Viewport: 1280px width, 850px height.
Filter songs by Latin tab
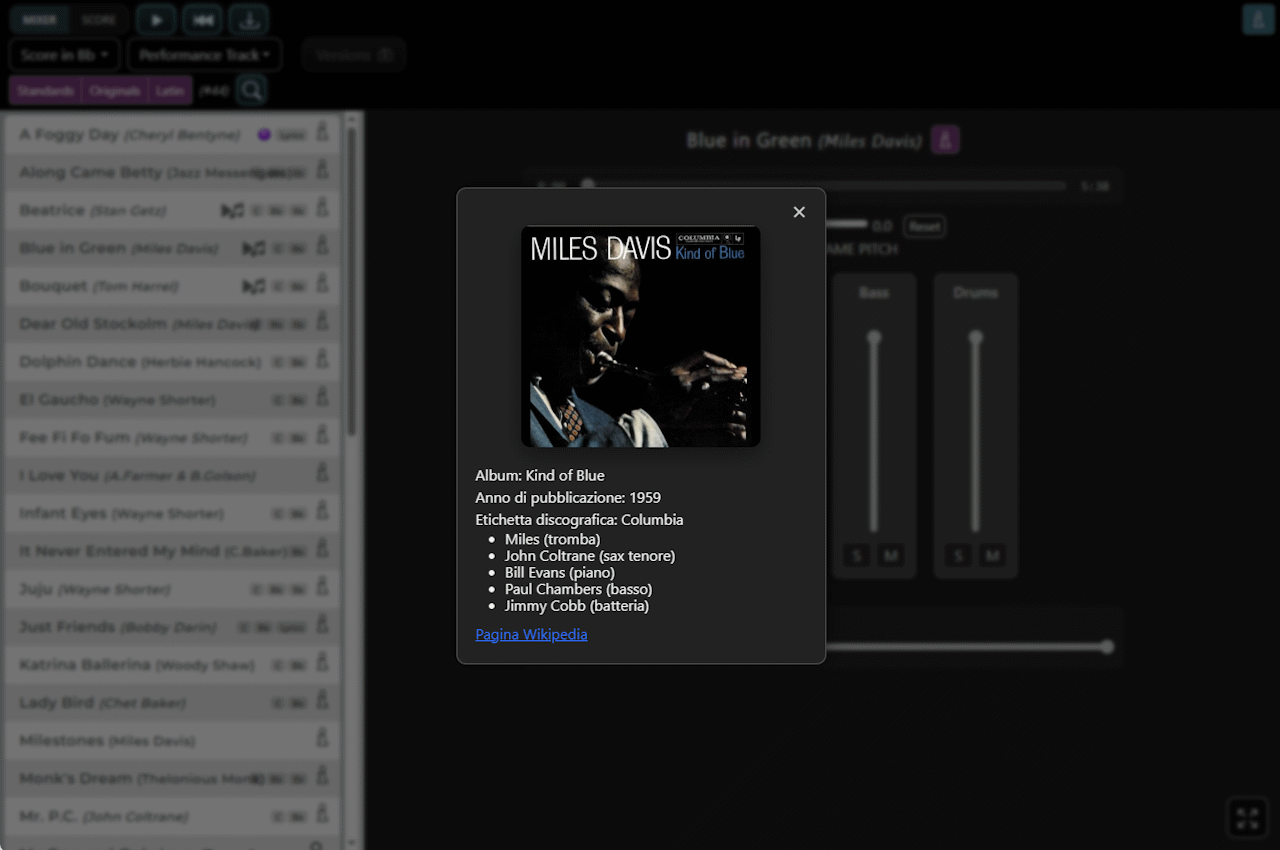click(170, 90)
